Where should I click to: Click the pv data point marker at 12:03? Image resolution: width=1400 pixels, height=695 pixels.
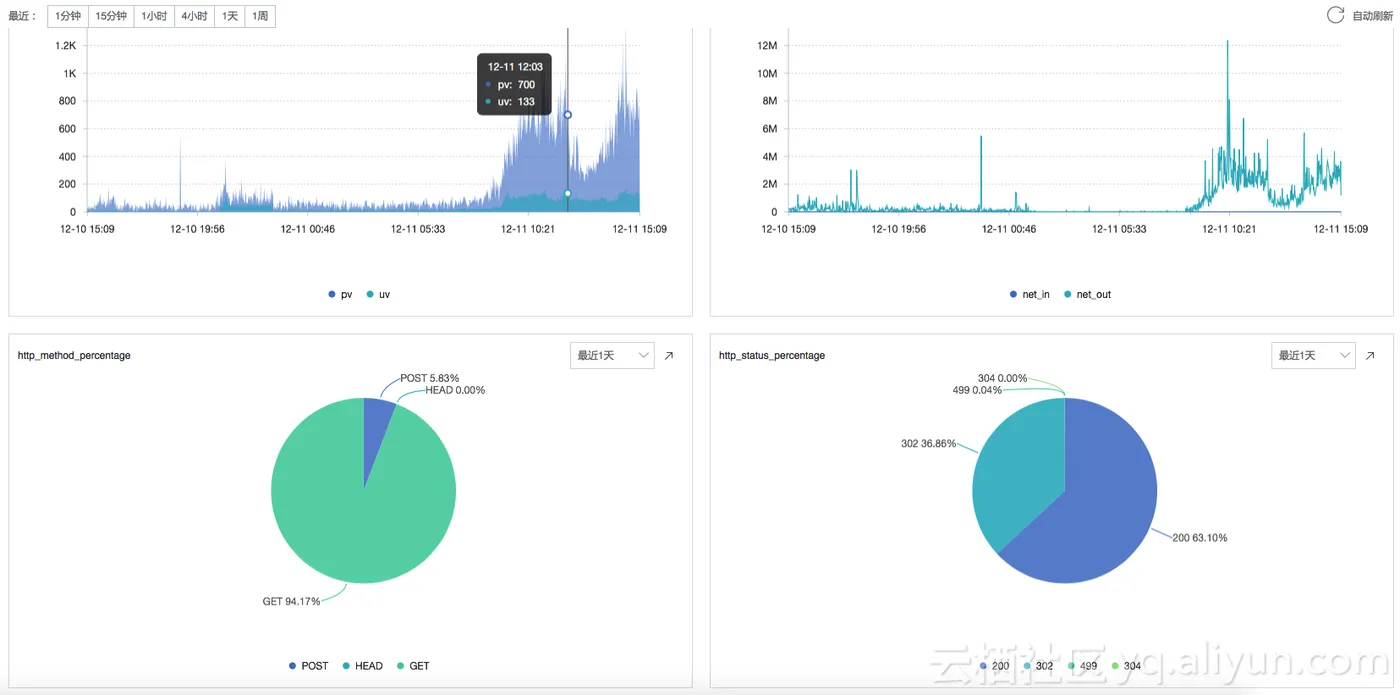568,115
